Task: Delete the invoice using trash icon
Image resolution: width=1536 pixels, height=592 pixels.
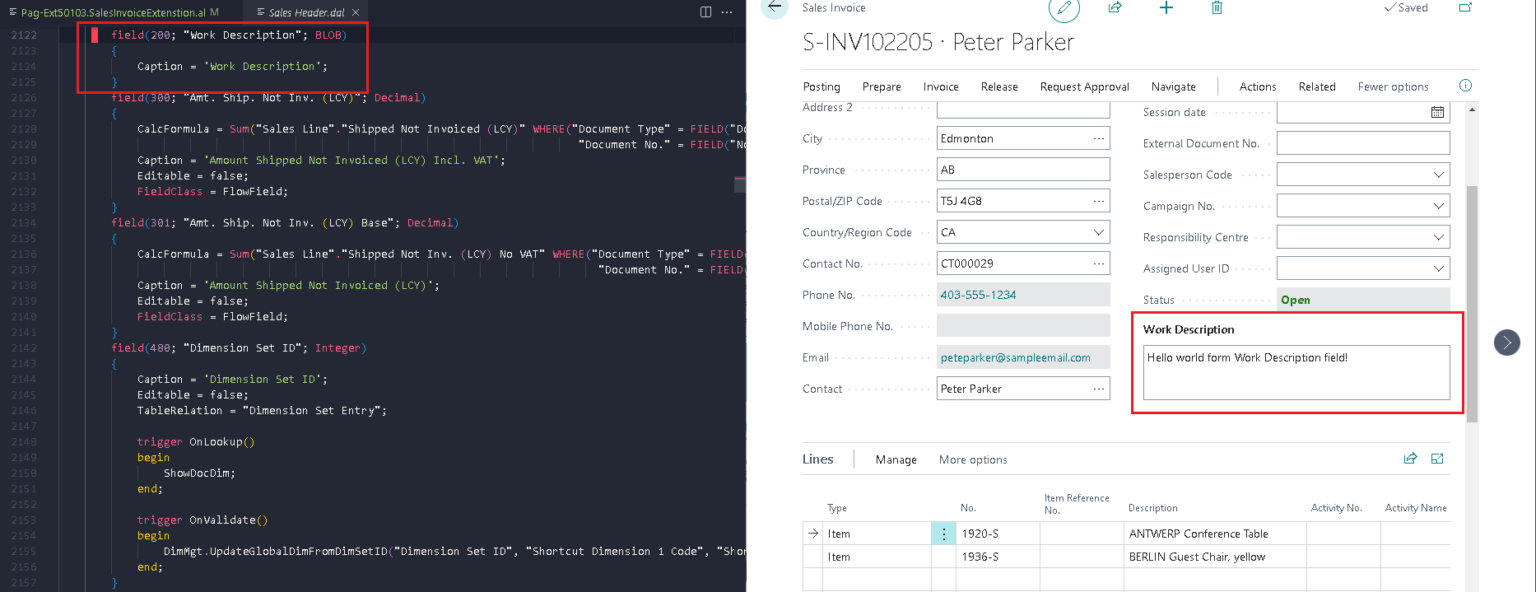Action: (x=1217, y=8)
